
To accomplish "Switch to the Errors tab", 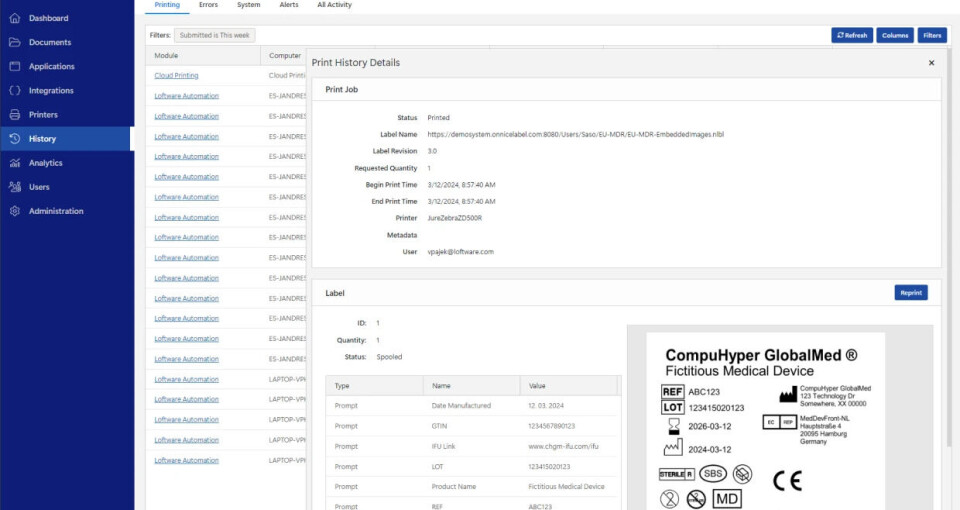I will tap(208, 5).
